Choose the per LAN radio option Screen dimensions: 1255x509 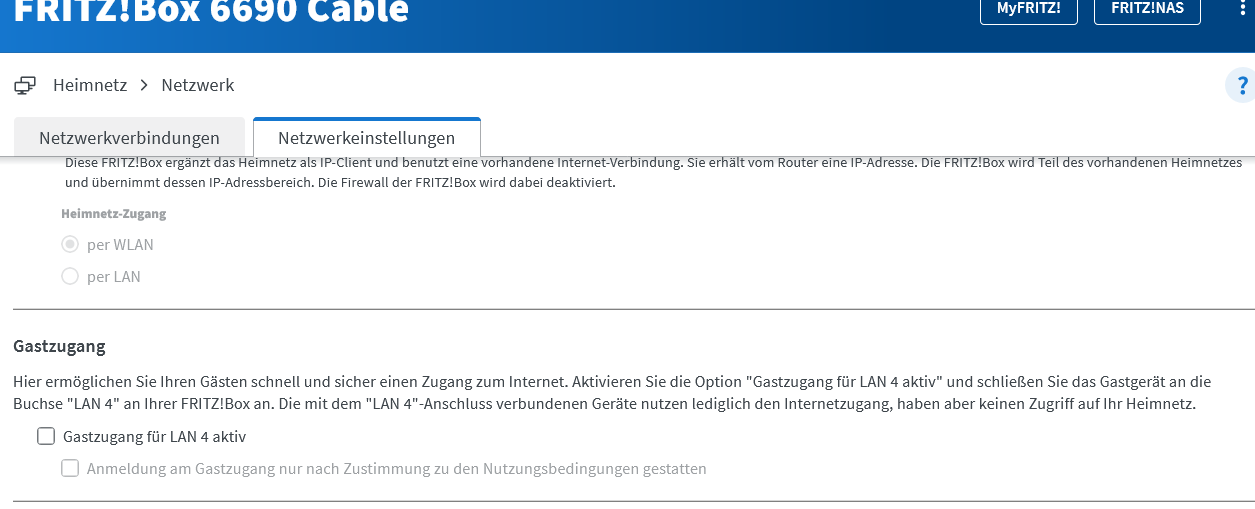(x=70, y=276)
